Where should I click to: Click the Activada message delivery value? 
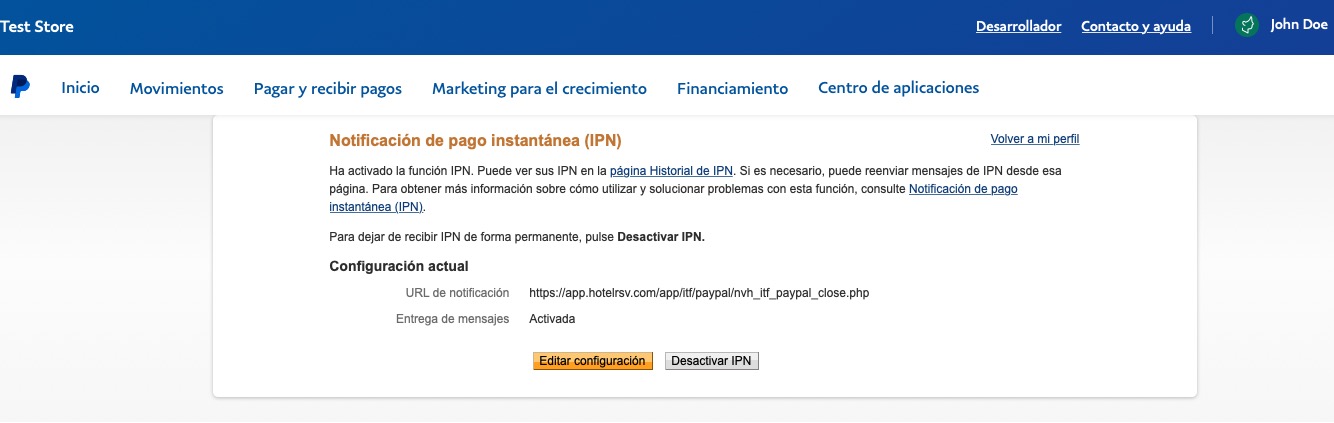552,319
